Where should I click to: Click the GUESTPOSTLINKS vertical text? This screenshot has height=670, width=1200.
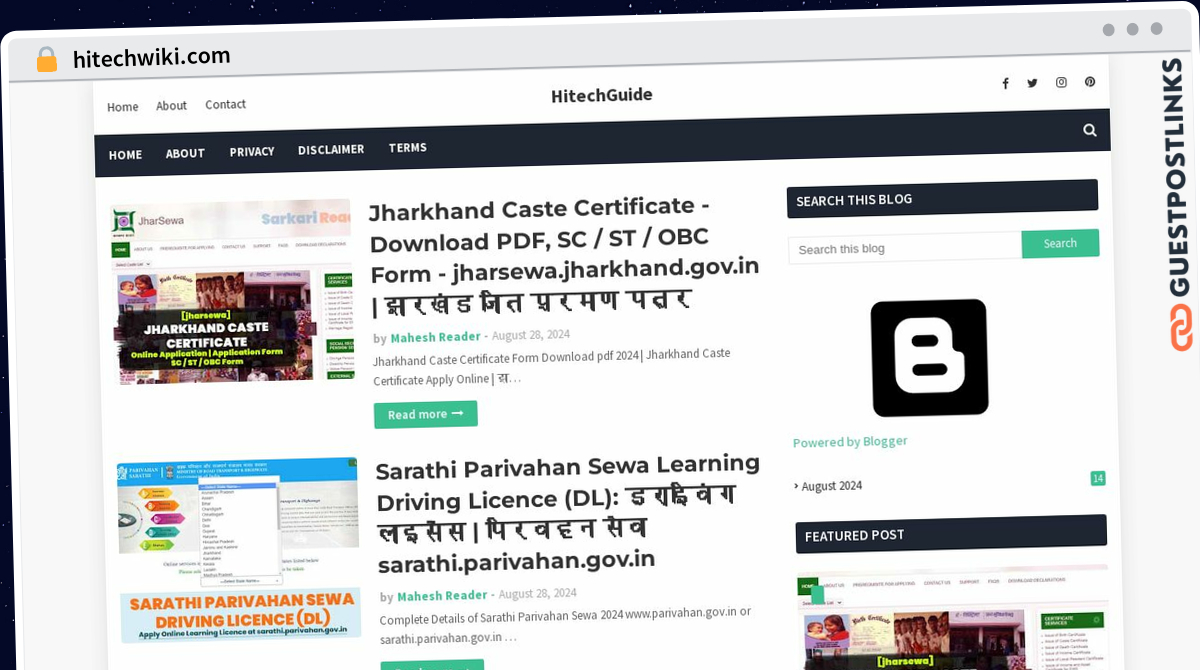point(1177,178)
